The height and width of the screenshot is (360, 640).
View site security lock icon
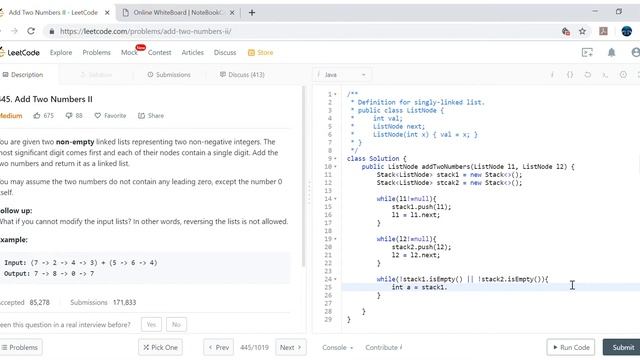pos(51,31)
